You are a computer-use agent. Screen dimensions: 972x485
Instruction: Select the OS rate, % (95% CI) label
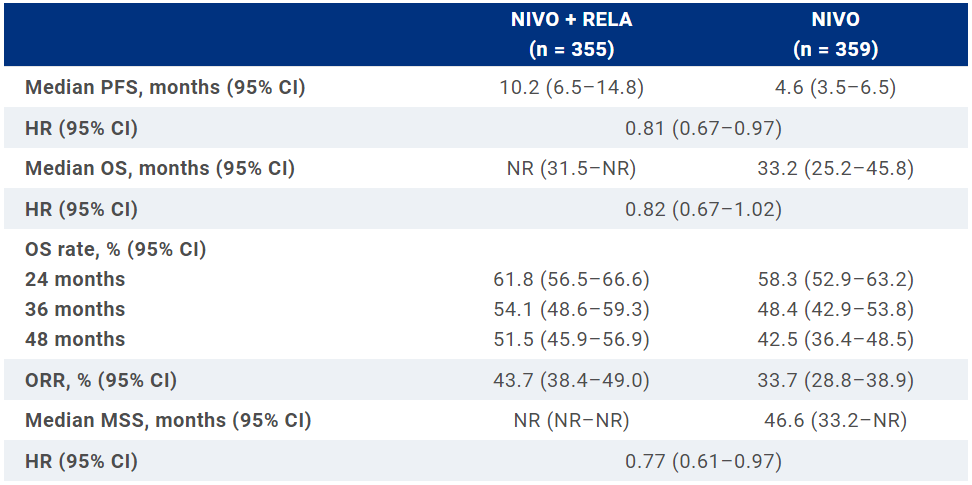116,250
